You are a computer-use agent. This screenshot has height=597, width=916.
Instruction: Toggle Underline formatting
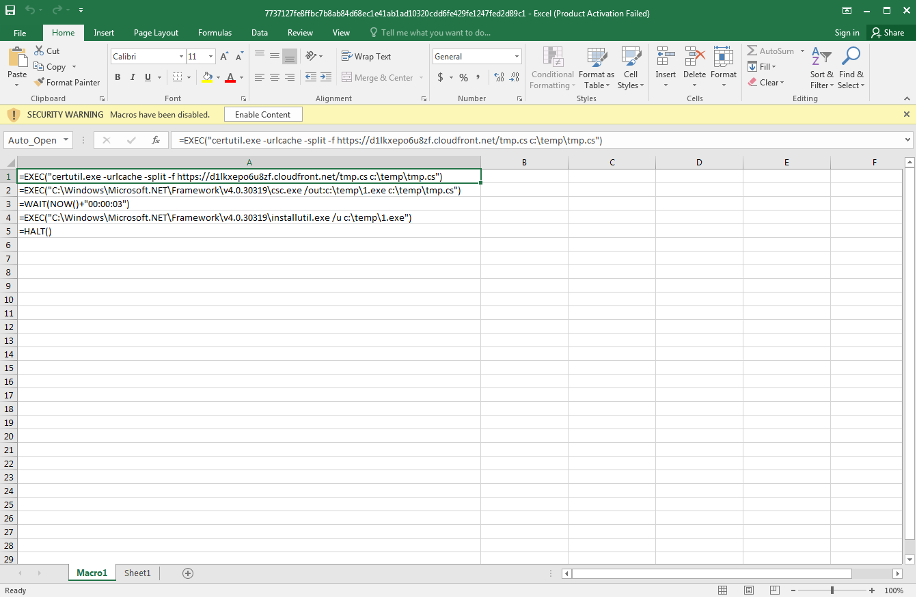coord(148,77)
